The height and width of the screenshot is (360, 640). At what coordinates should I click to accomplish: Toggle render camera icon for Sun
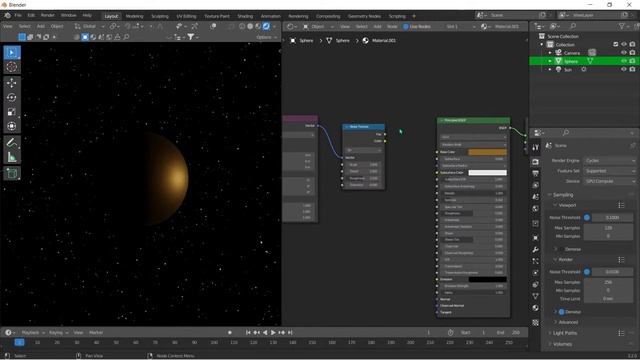coord(632,69)
